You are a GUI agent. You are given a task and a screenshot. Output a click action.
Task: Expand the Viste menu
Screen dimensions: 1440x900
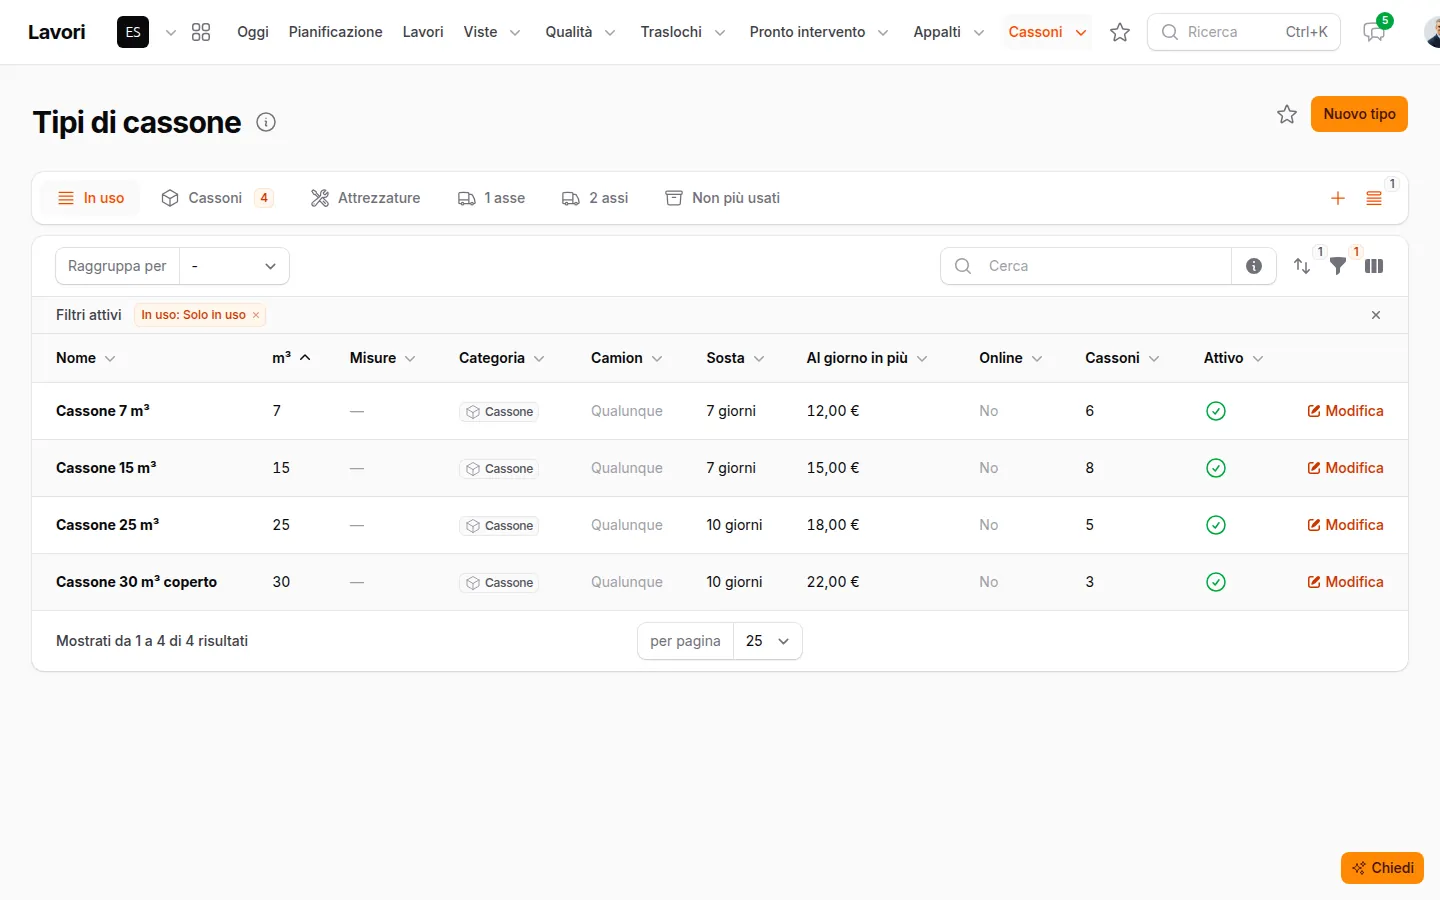(x=492, y=32)
